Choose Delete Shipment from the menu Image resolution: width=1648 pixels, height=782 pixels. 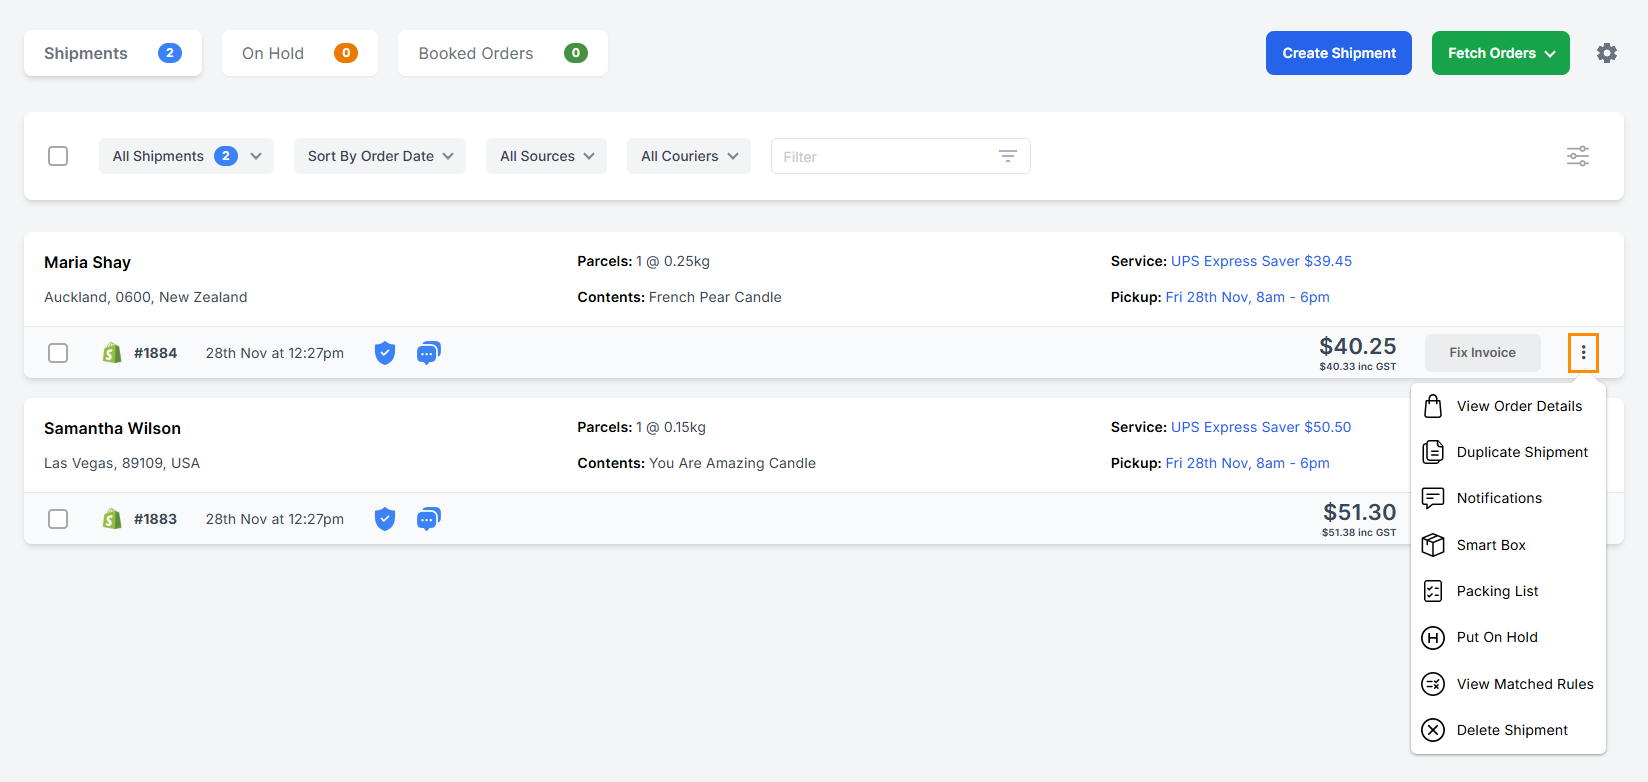(1511, 730)
